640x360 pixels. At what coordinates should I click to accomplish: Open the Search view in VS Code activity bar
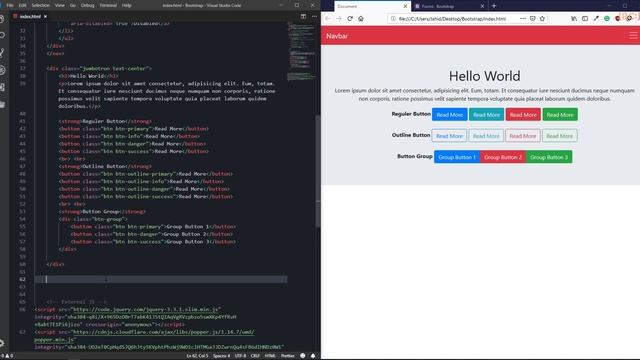(x=2, y=36)
